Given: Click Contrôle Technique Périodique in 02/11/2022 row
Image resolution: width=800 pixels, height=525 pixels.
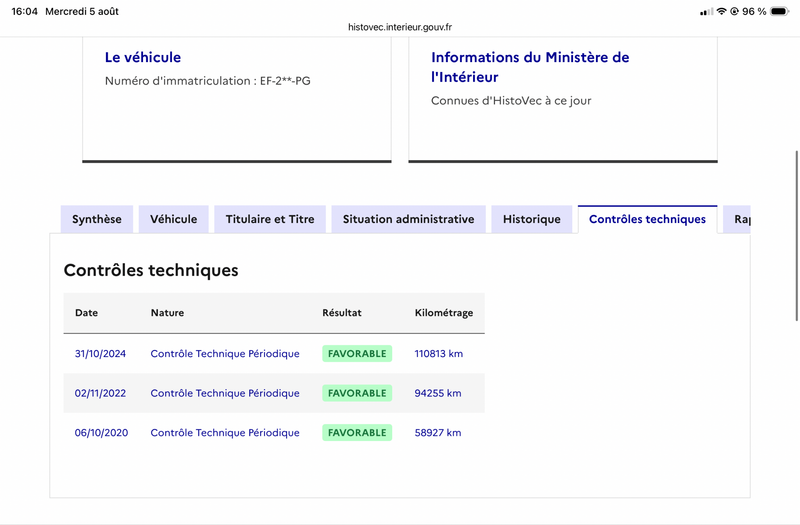Looking at the screenshot, I should click(x=225, y=393).
